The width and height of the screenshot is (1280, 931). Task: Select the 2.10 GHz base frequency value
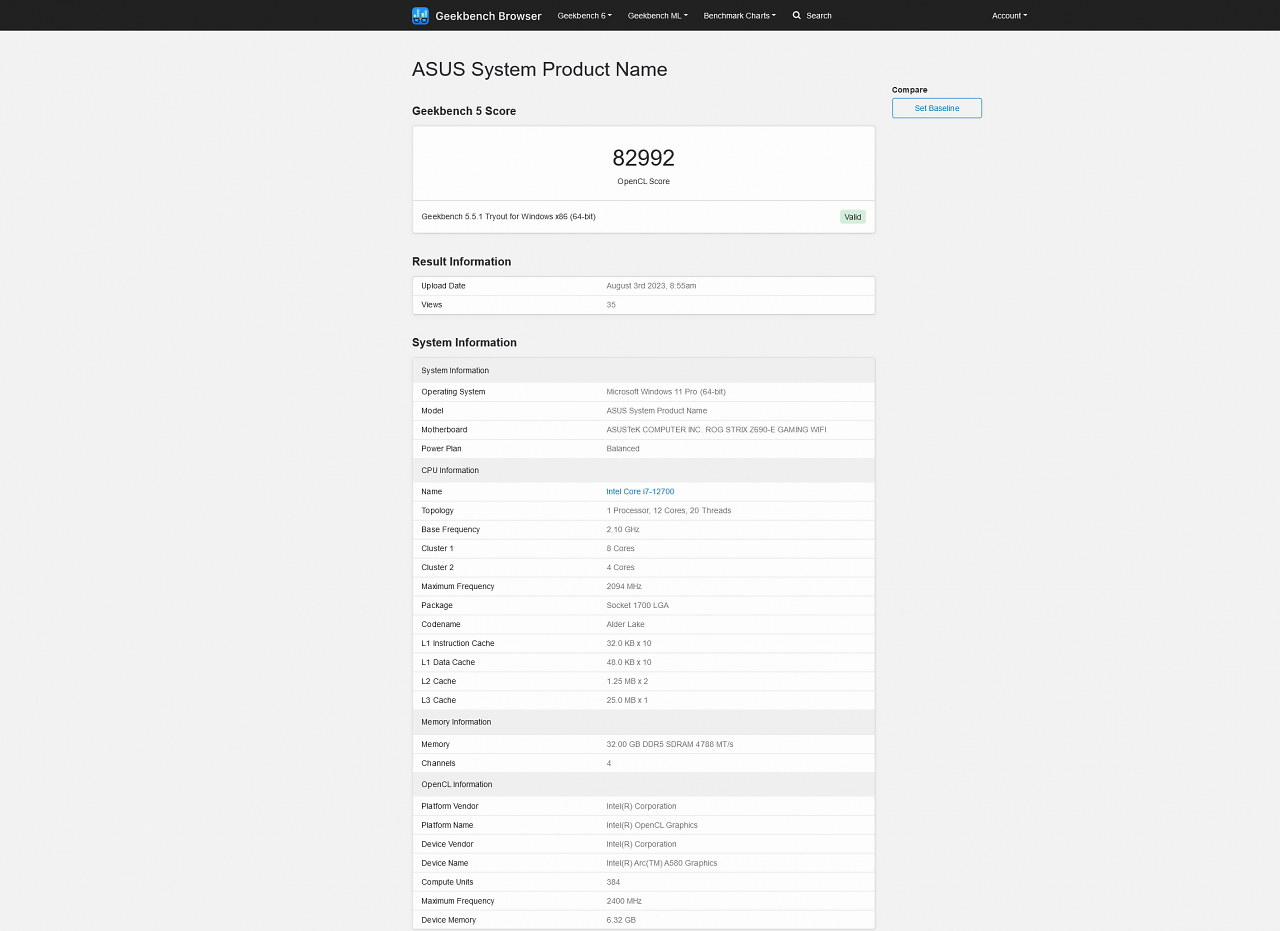[623, 529]
